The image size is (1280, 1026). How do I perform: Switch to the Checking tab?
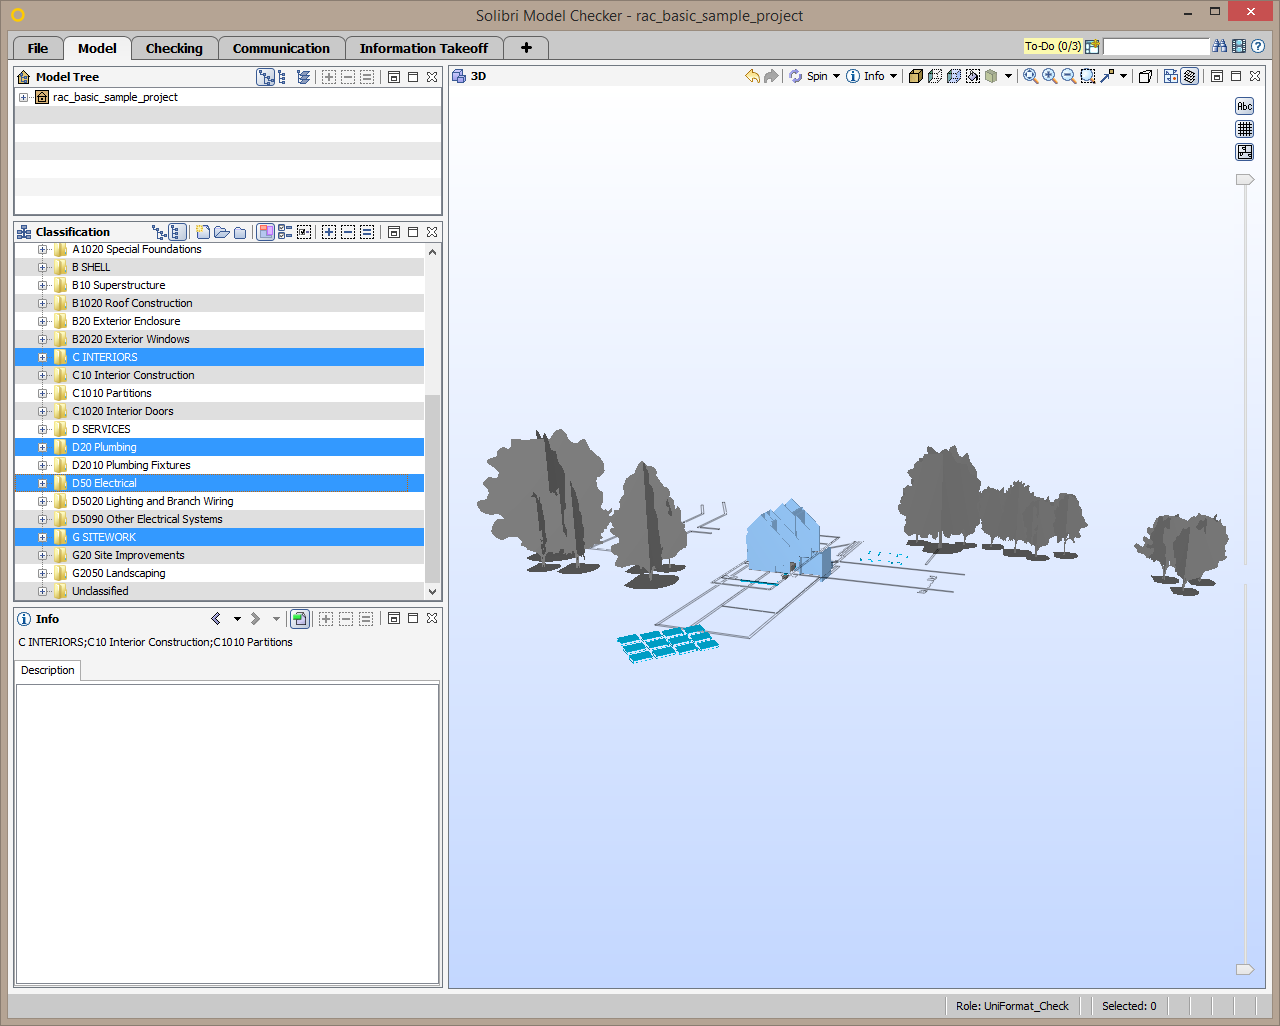point(174,48)
